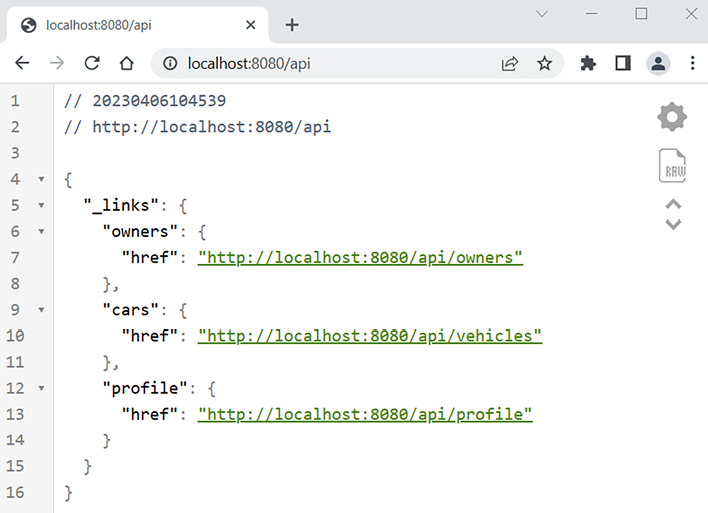Screen dimensions: 708x513
Task: Open JSON viewer settings gear
Action: tap(672, 117)
